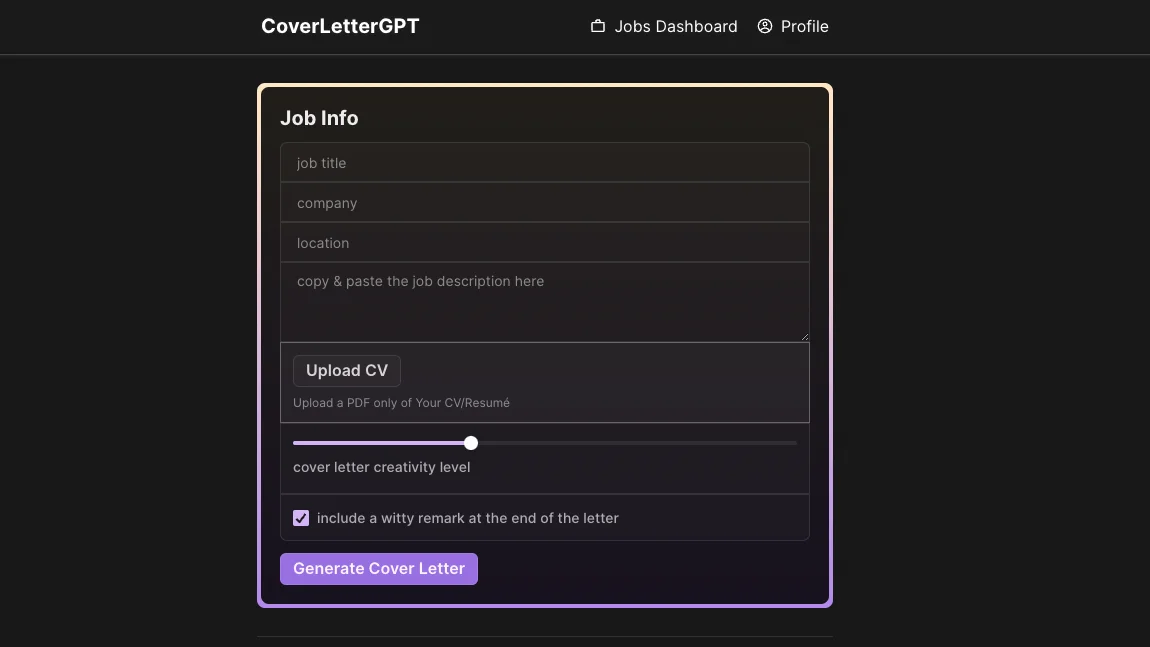Disable the witty remark checkbox
This screenshot has height=647, width=1150.
(301, 518)
